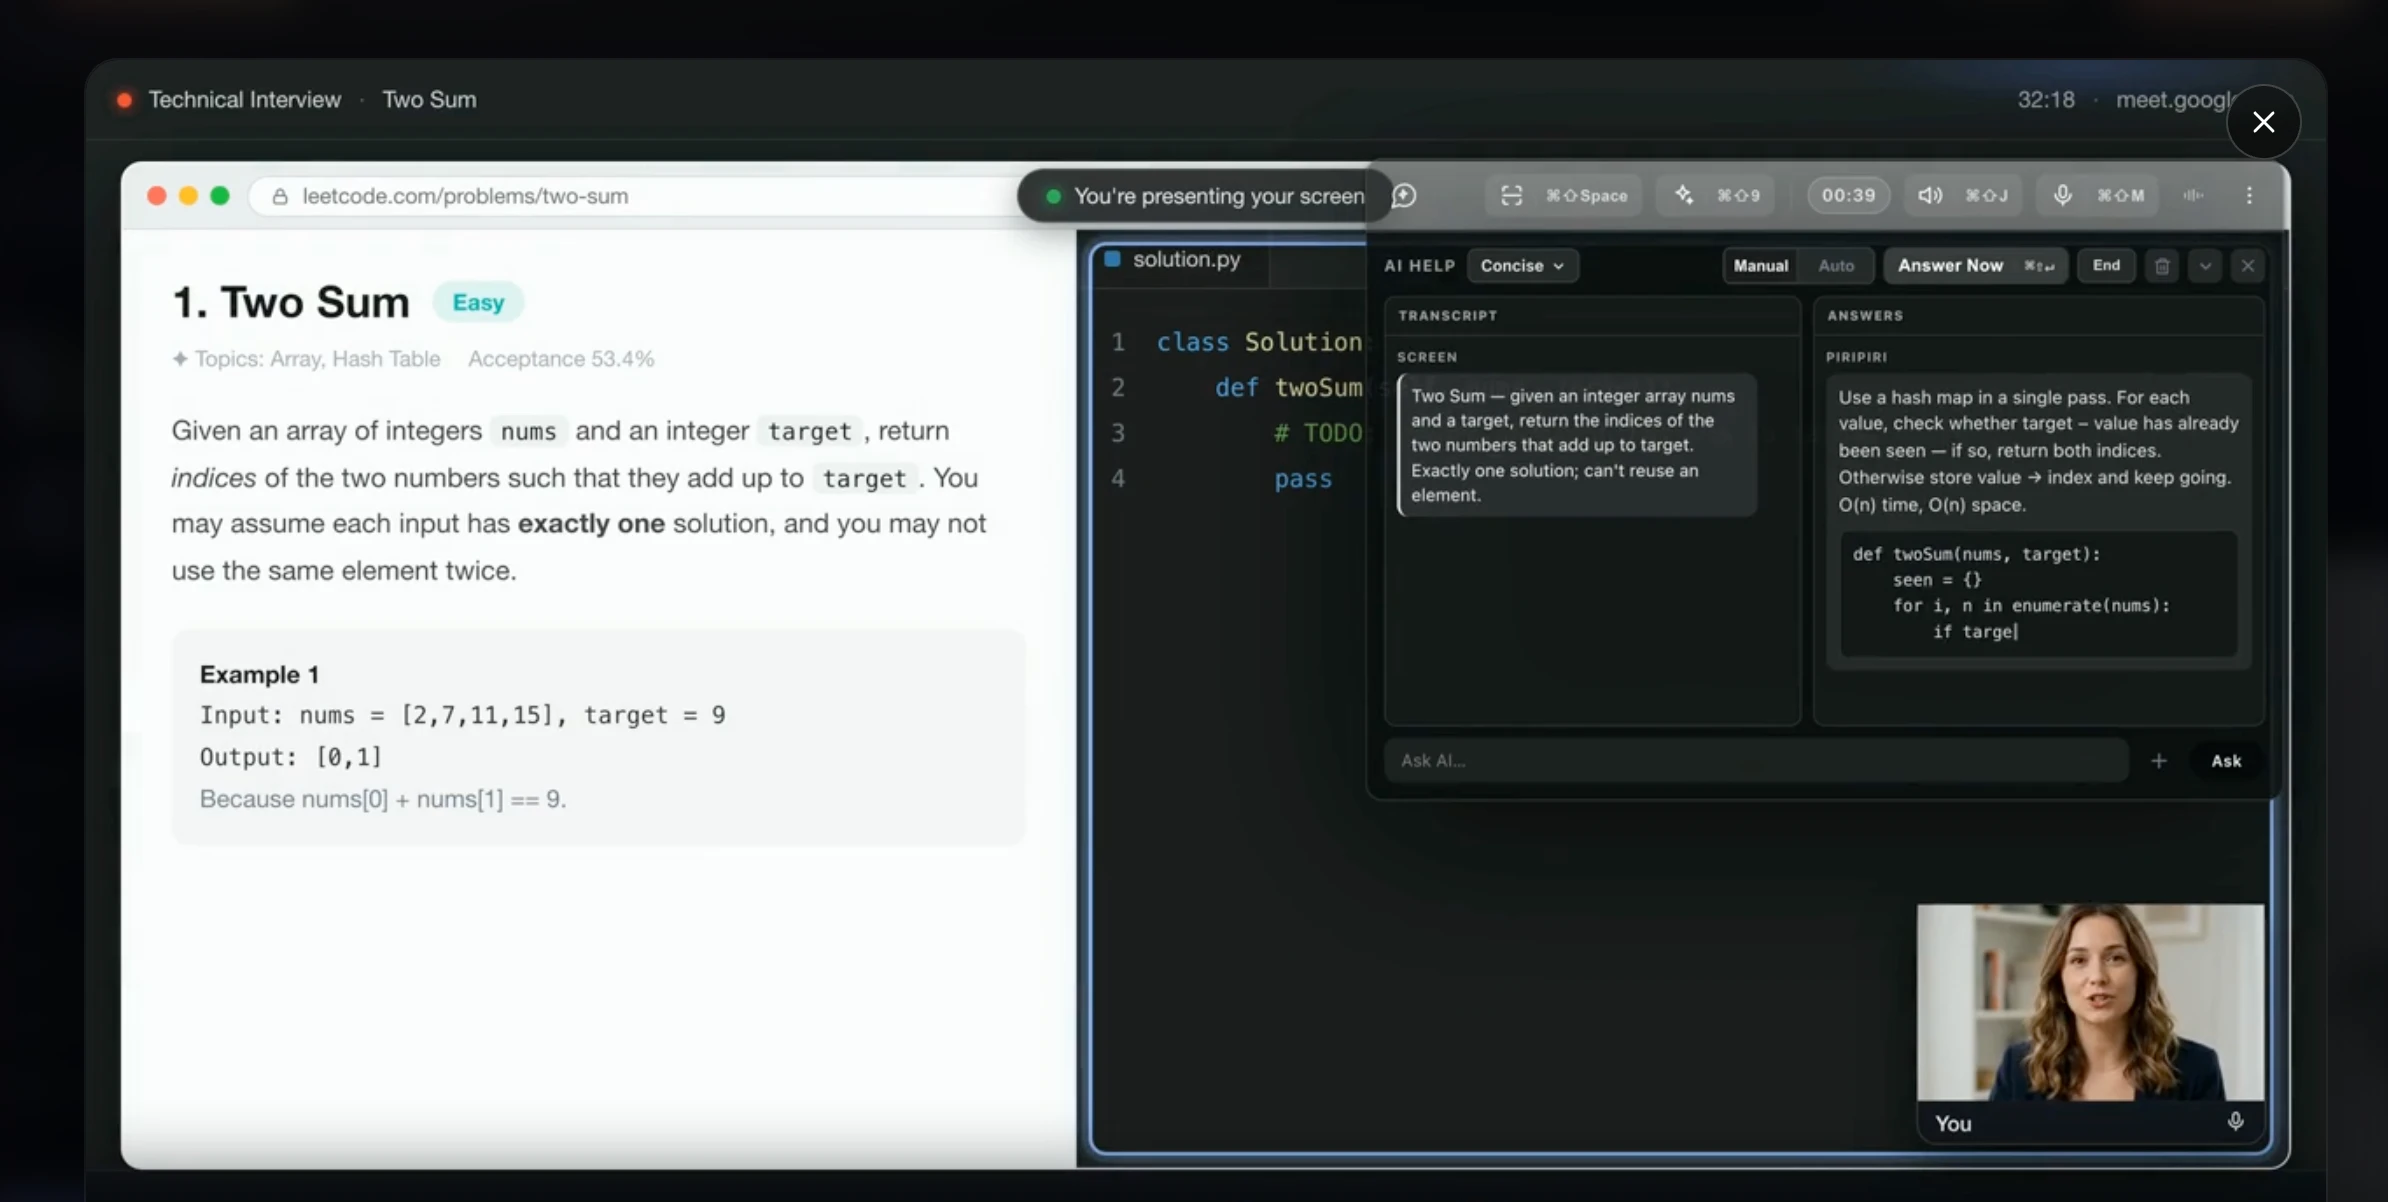
Task: Click the AI HELP label
Action: (x=1419, y=266)
